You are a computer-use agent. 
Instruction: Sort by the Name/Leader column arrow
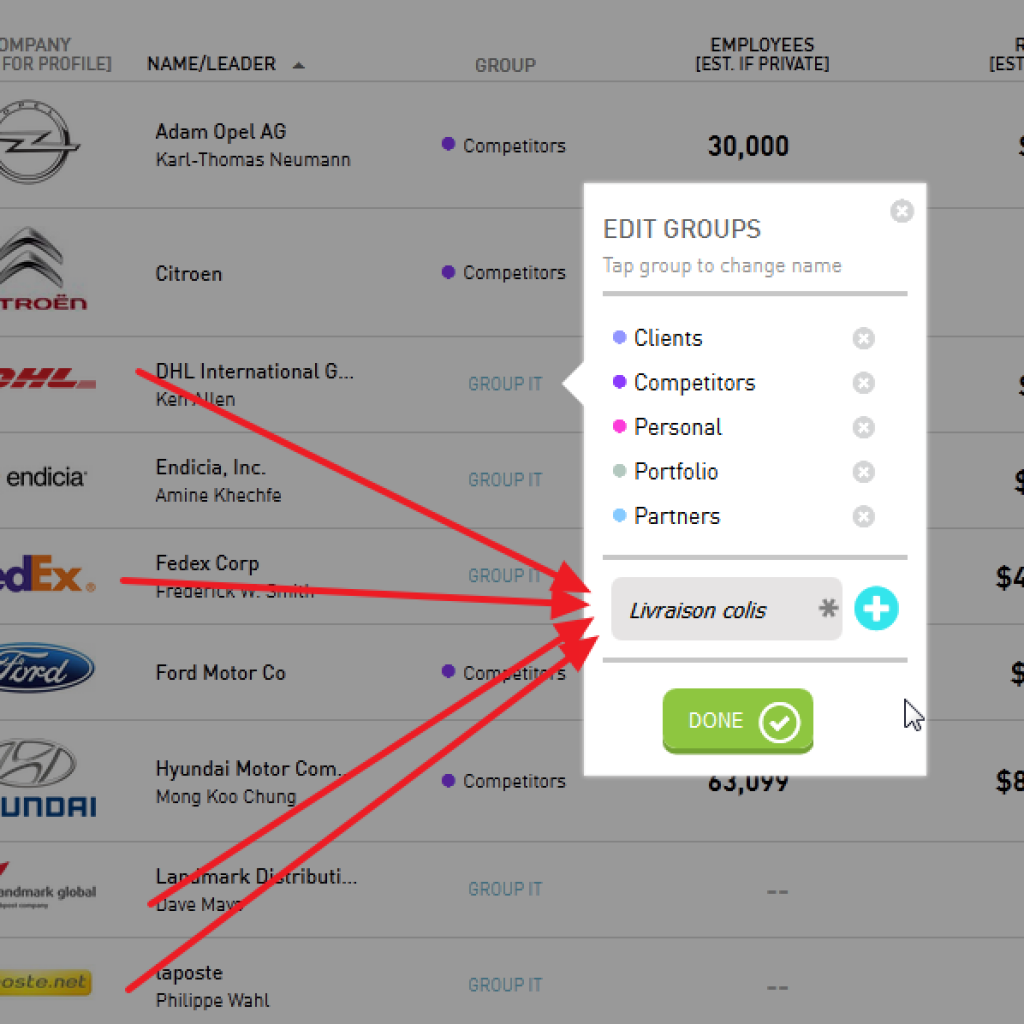[299, 66]
